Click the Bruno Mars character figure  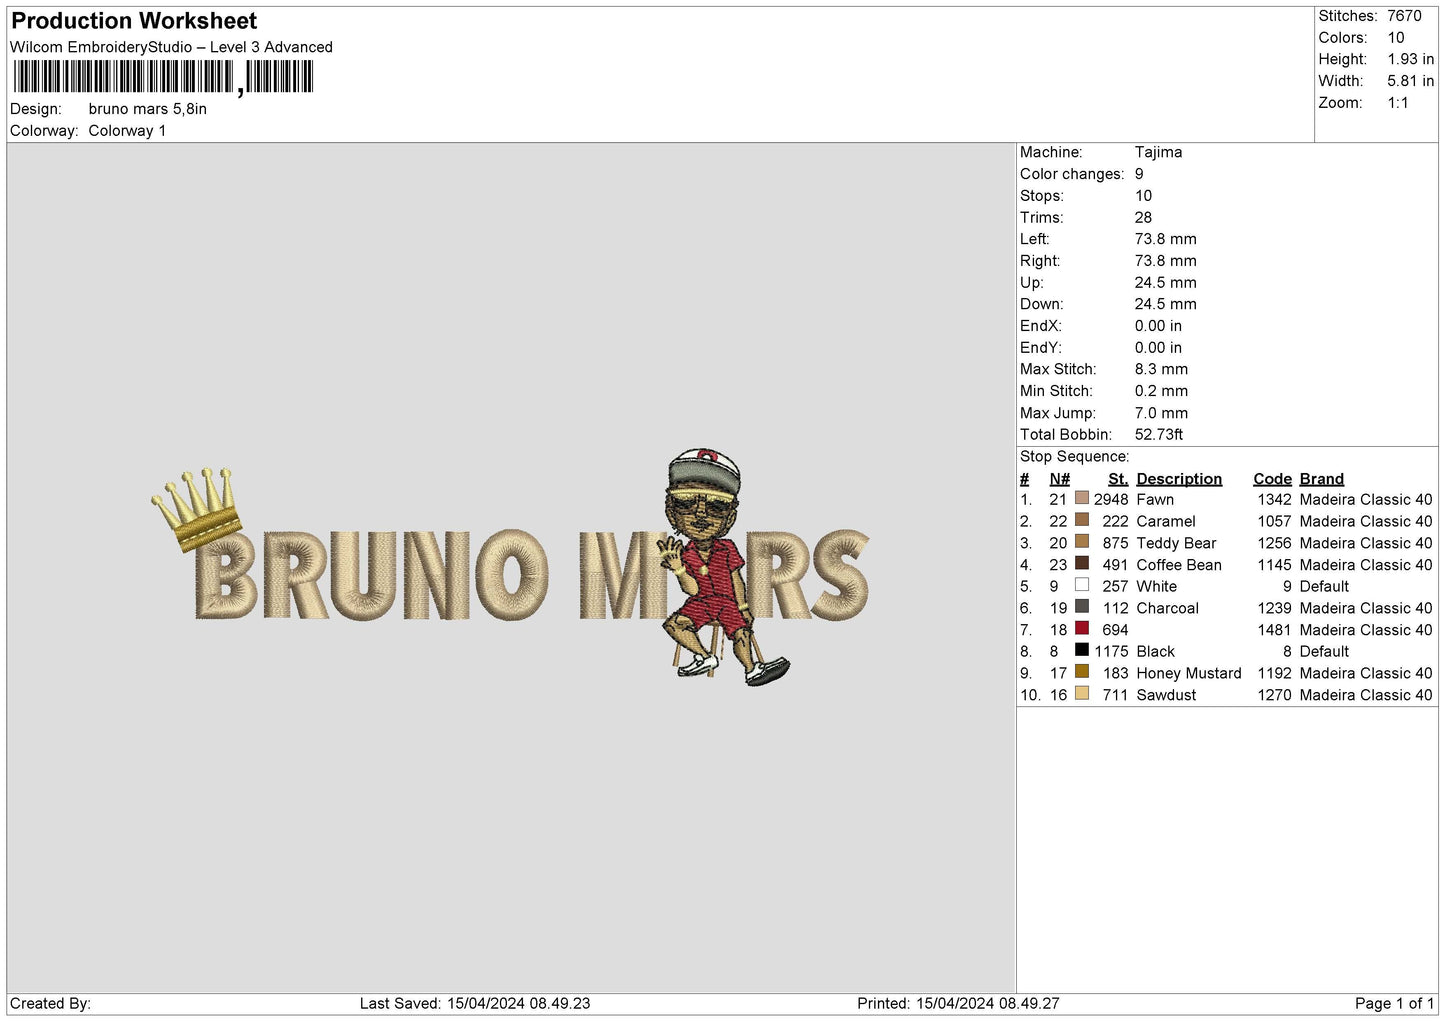723,566
